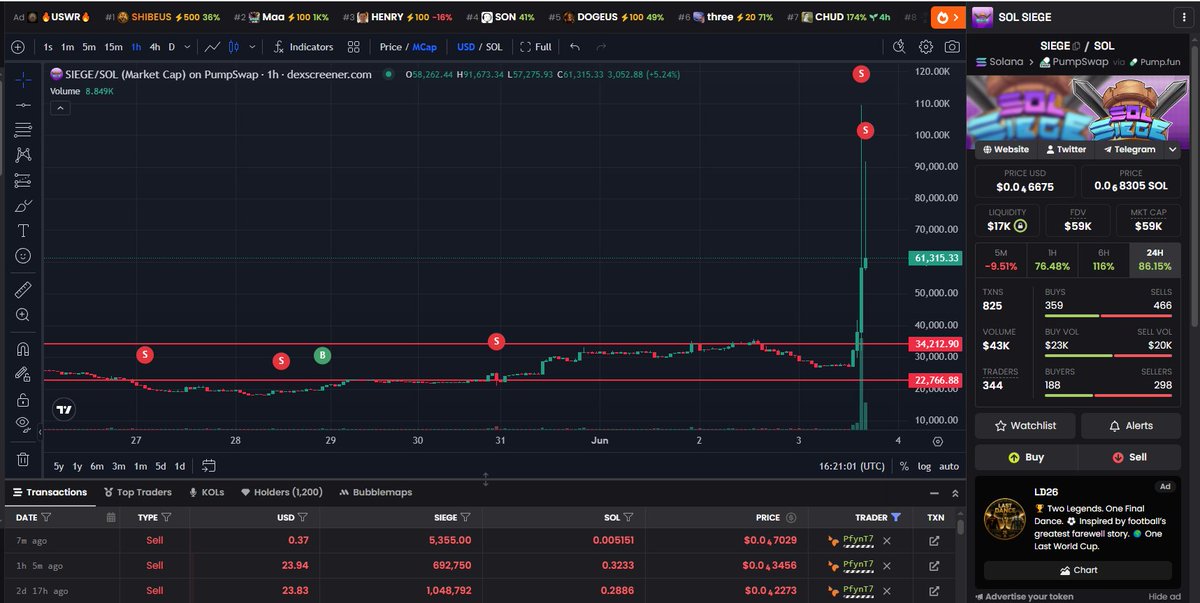The image size is (1200, 603).
Task: Click the red Sell button
Action: tap(1130, 457)
